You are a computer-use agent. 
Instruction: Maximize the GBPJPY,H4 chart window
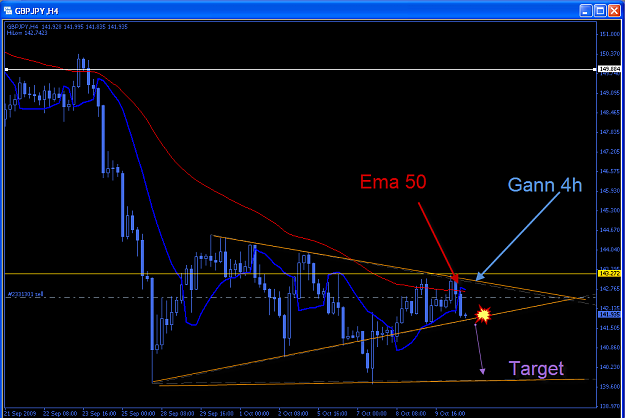600,11
